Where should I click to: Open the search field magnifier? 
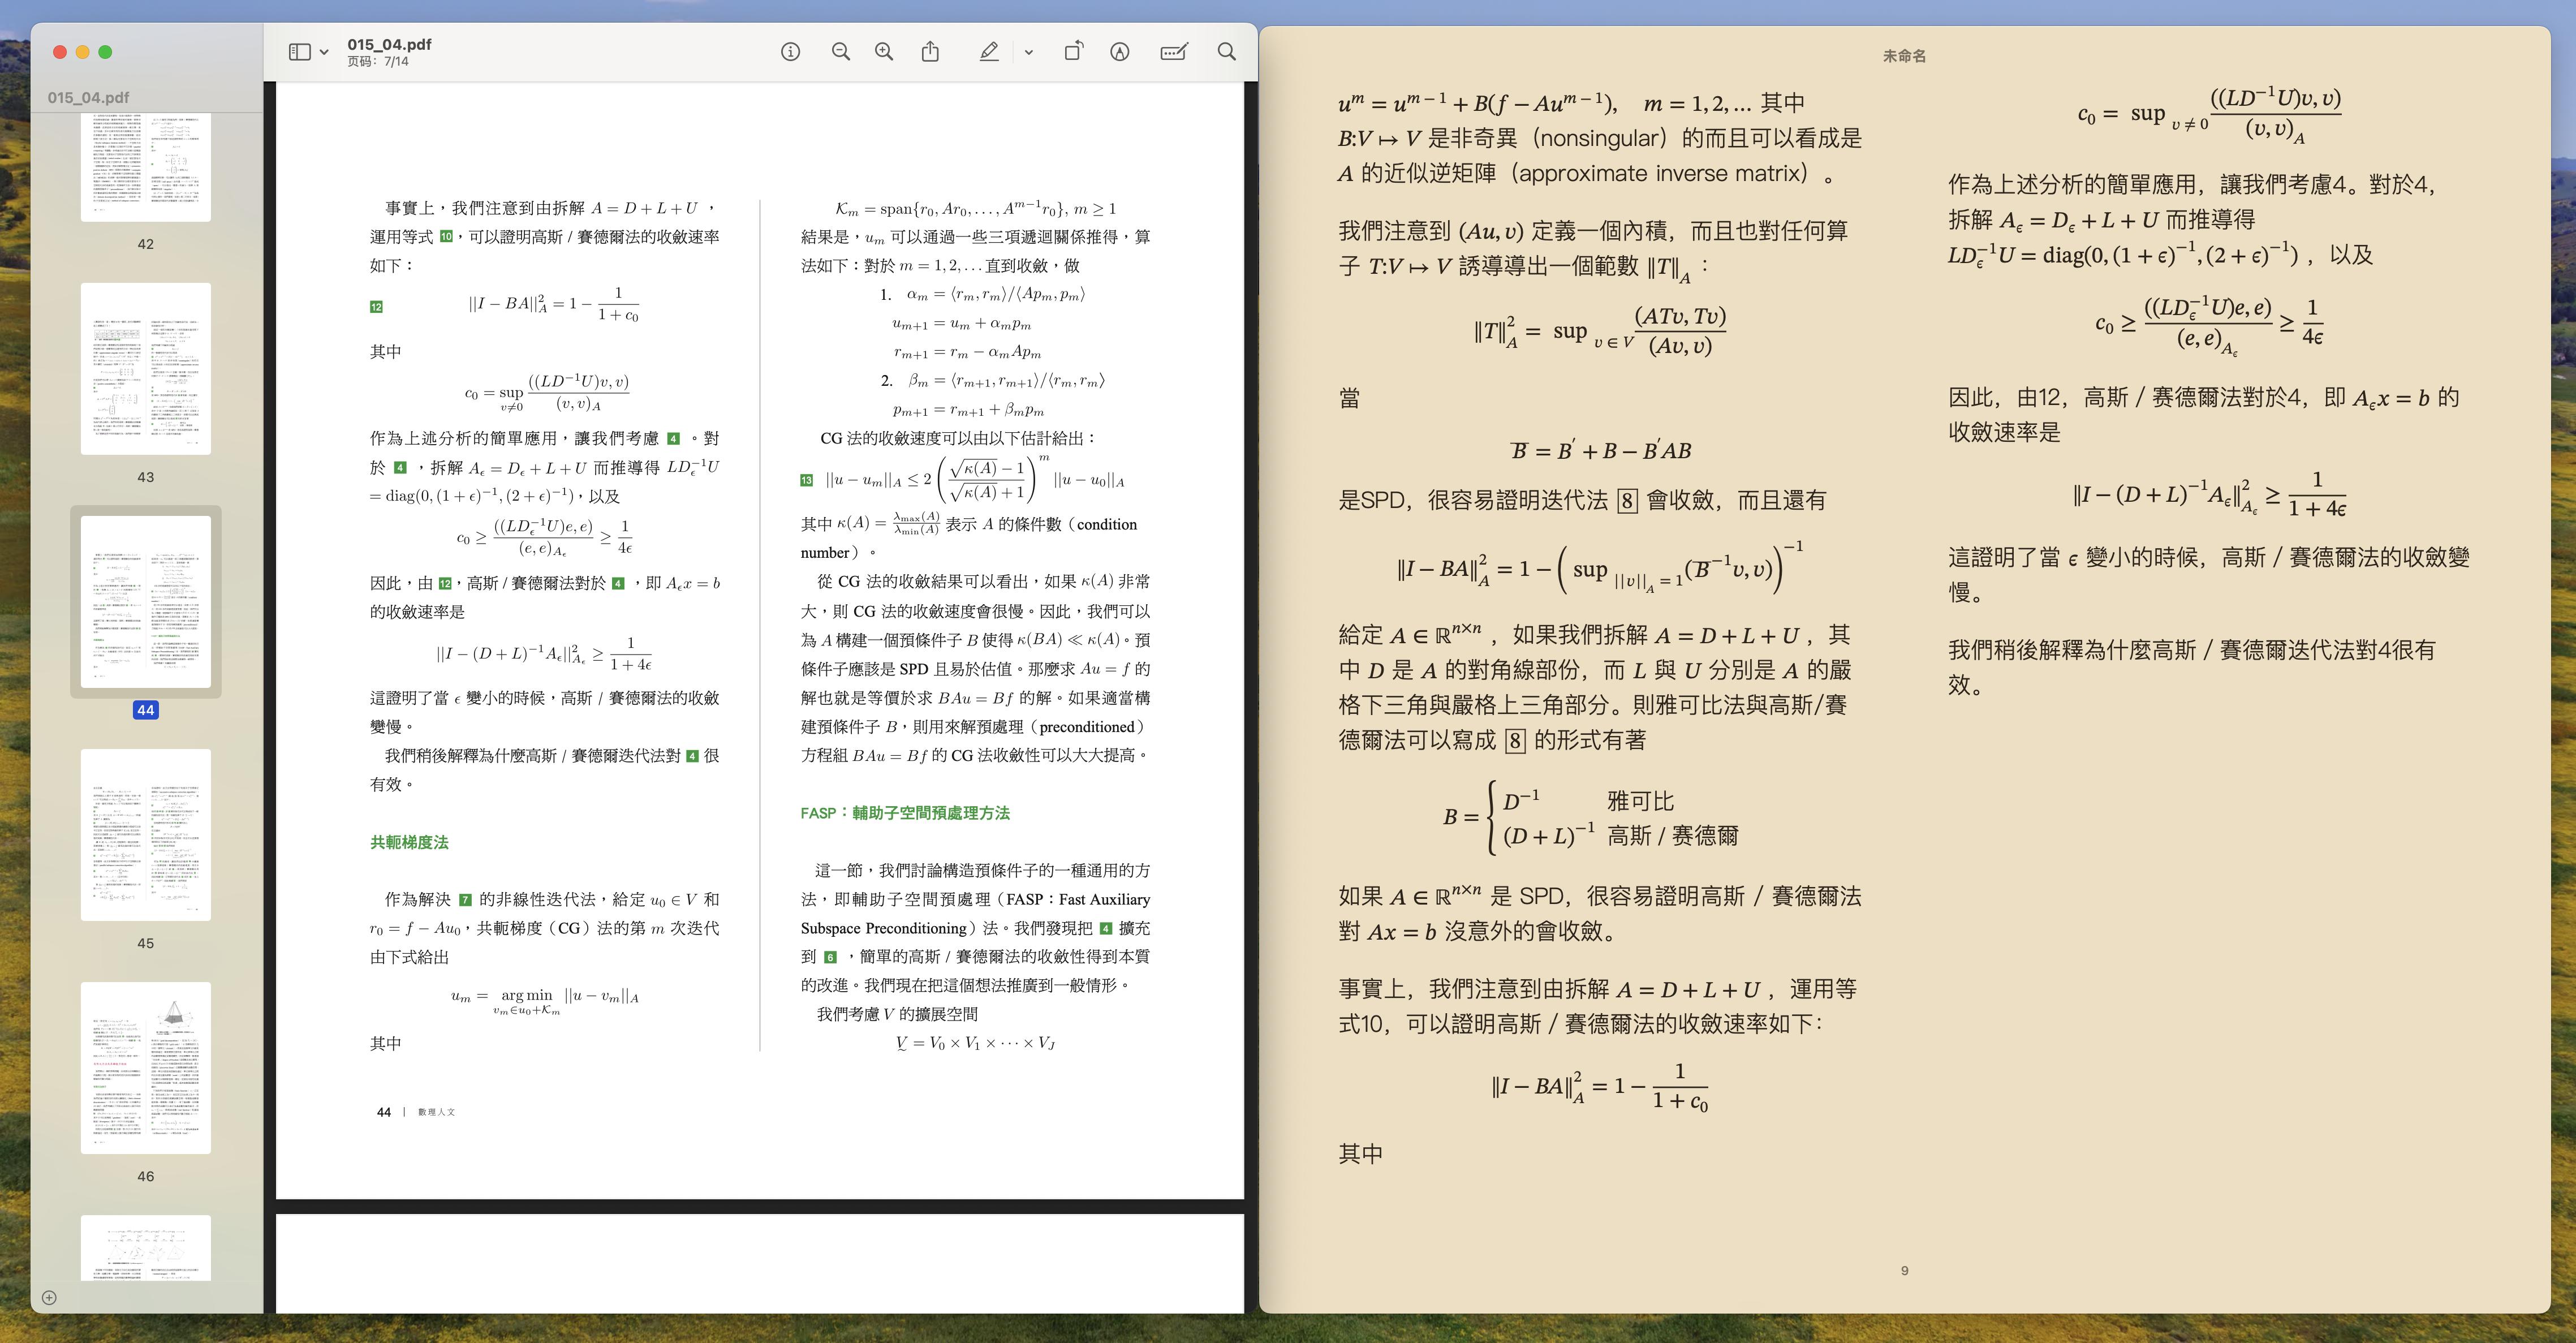[1226, 52]
